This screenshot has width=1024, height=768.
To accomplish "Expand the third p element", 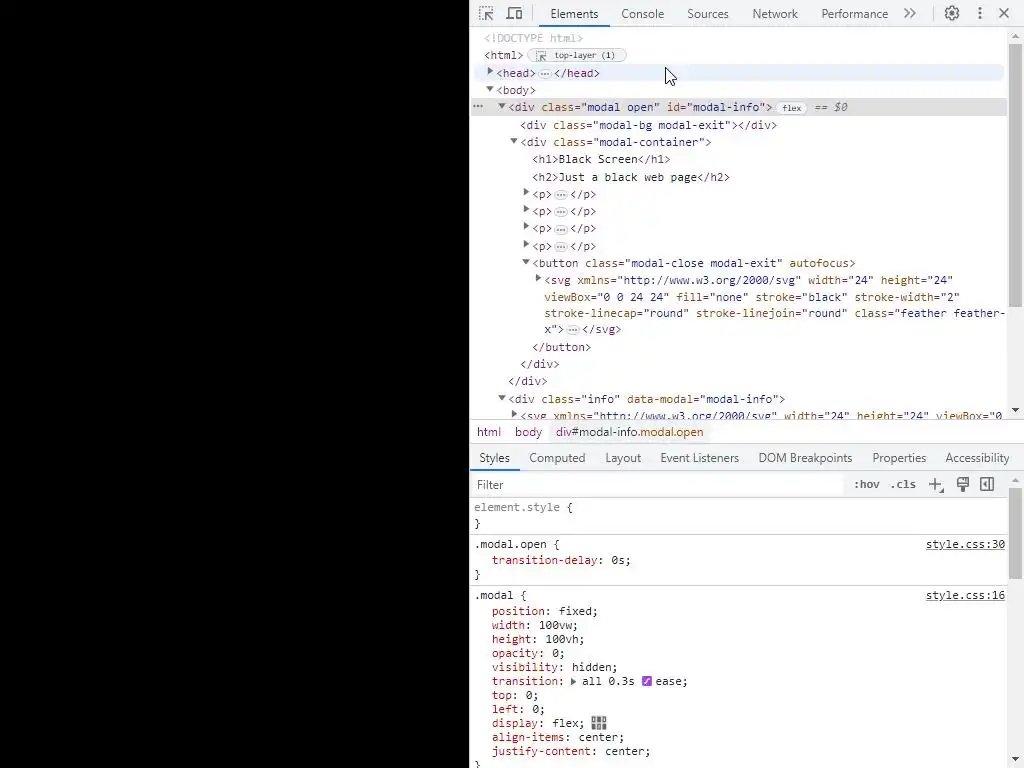I will tap(526, 227).
